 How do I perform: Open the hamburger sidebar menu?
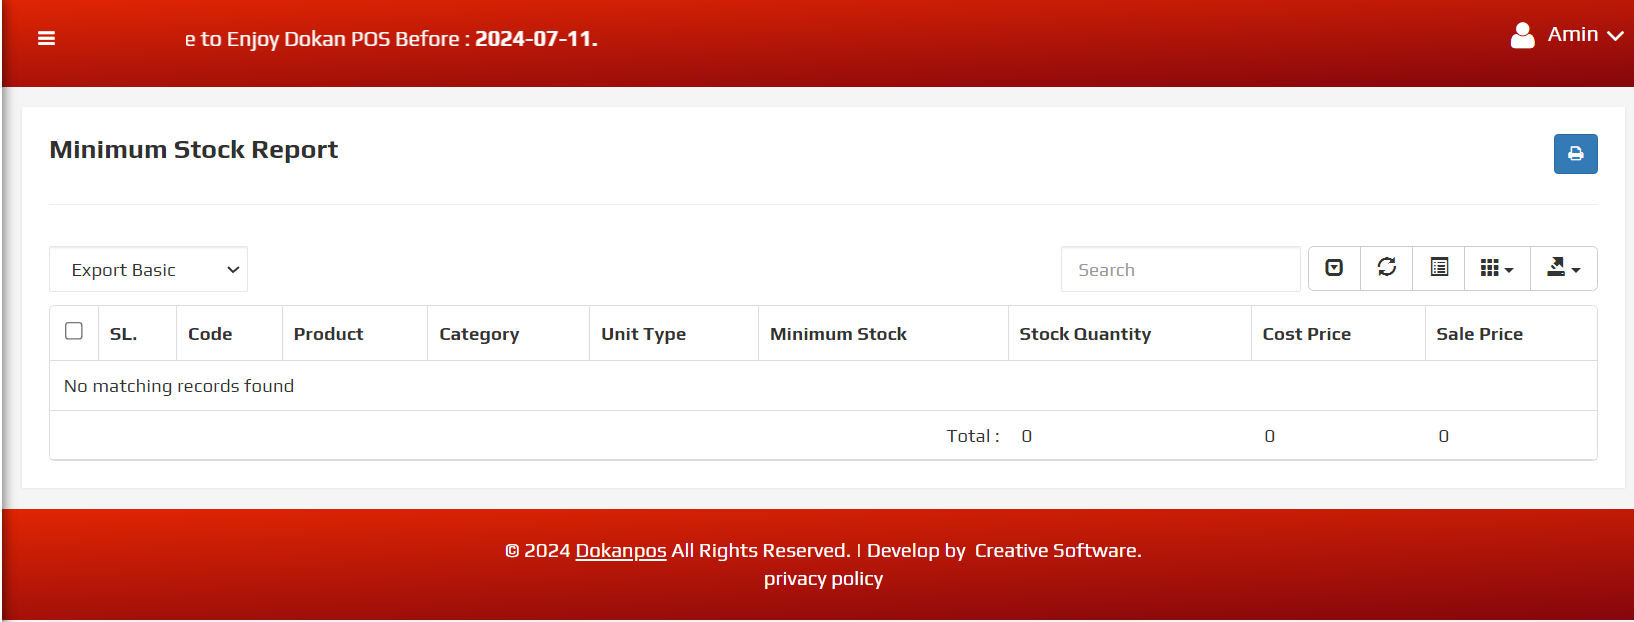click(46, 39)
